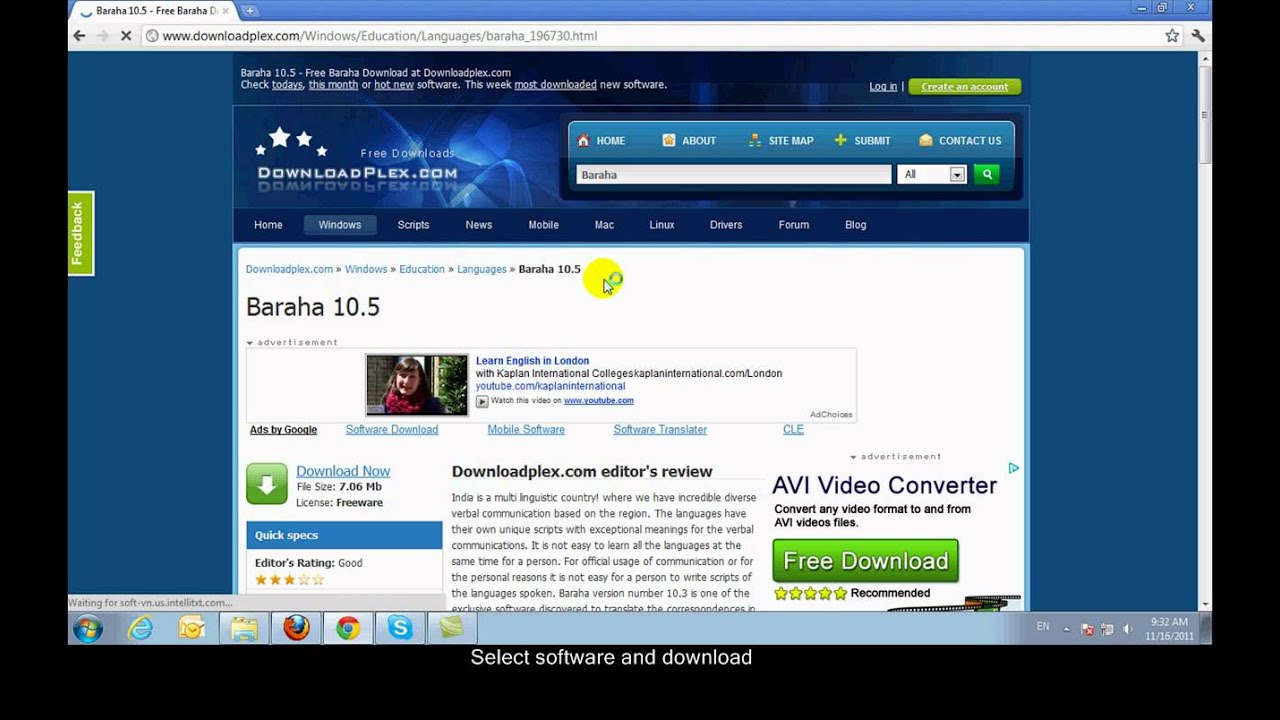Click SUBMIT in header menu

[x=862, y=141]
